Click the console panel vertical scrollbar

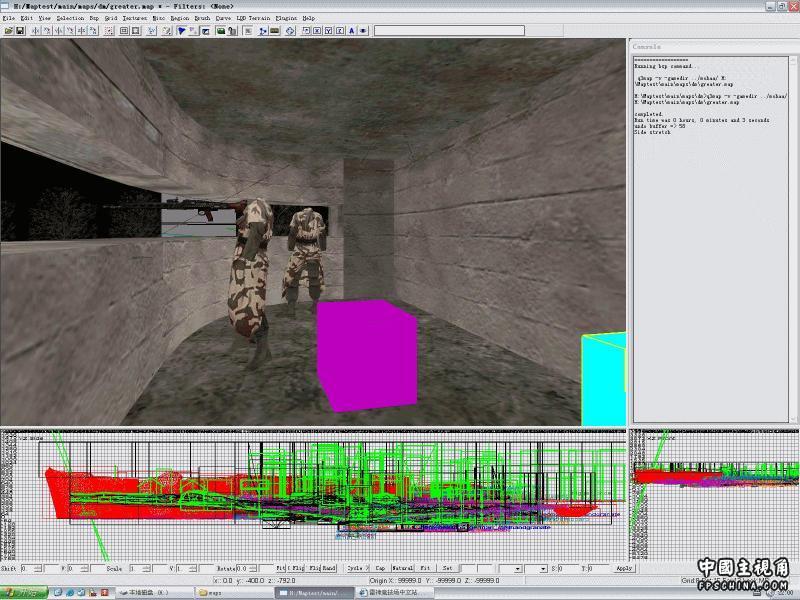[x=792, y=239]
